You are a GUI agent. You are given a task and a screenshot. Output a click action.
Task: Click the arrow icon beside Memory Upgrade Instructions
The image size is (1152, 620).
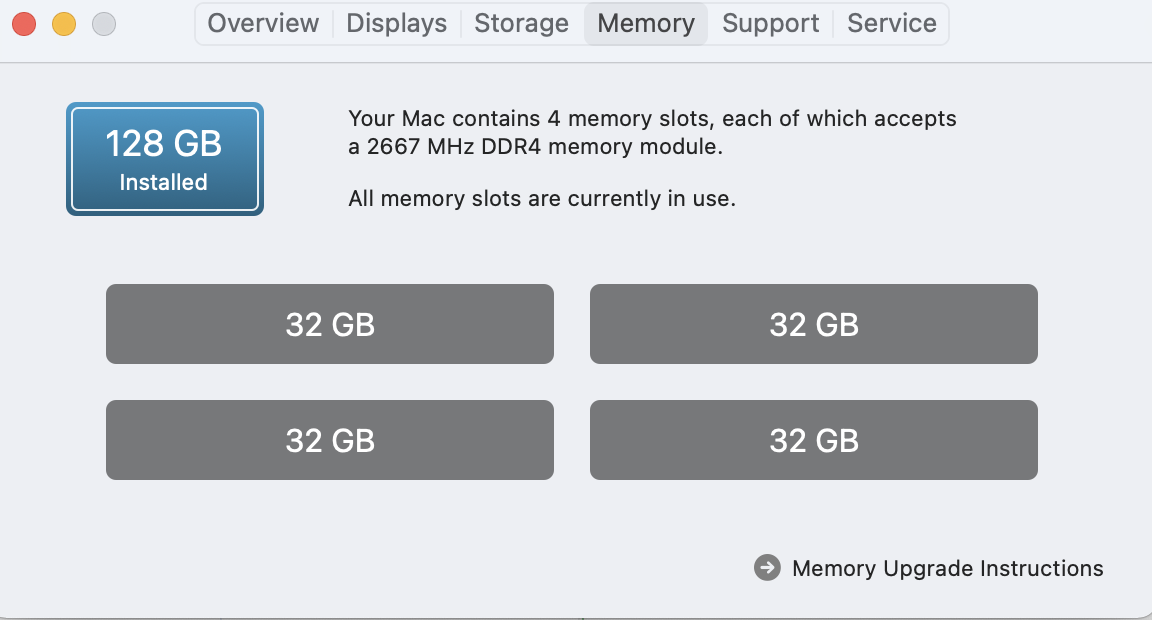767,568
